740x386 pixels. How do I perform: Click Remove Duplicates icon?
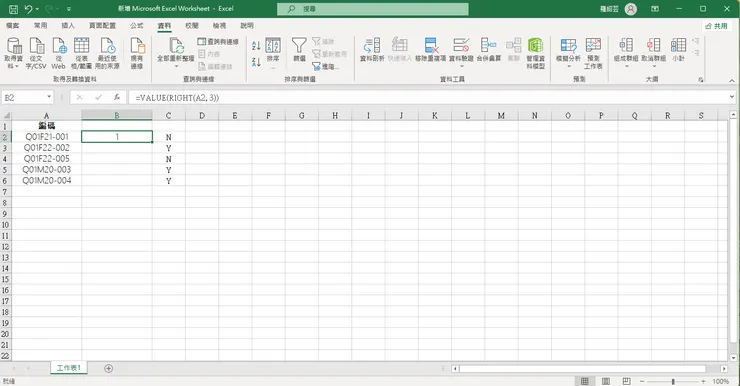pyautogui.click(x=431, y=46)
